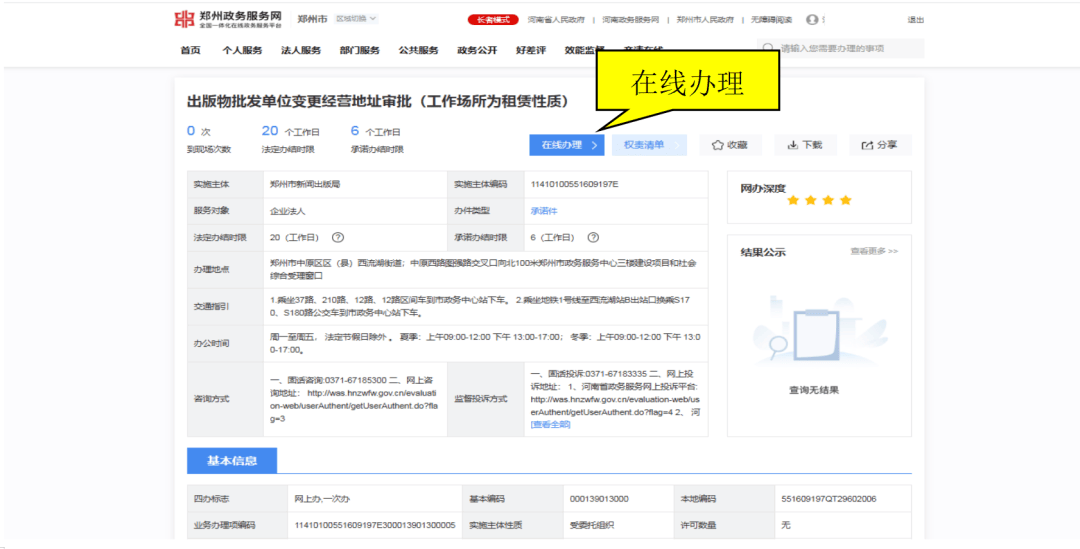Click the search magnifier icon

tap(768, 48)
